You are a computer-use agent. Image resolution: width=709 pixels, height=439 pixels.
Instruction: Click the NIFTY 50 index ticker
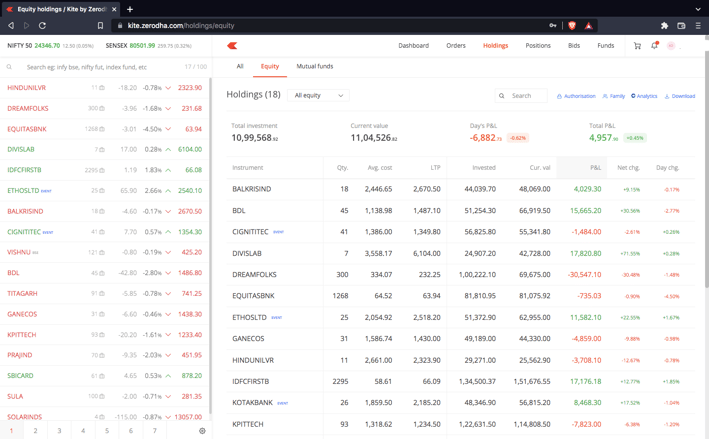click(50, 46)
